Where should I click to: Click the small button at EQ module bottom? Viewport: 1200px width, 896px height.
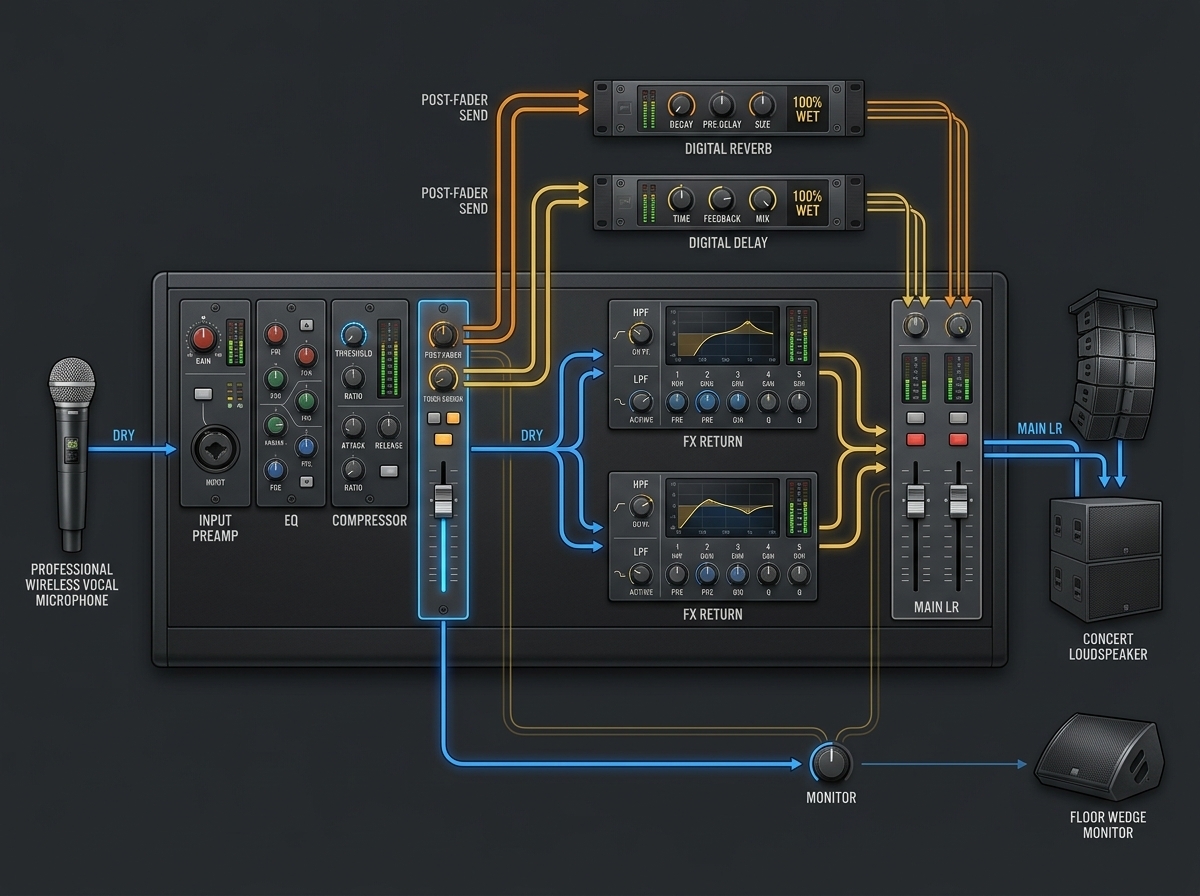[x=307, y=481]
